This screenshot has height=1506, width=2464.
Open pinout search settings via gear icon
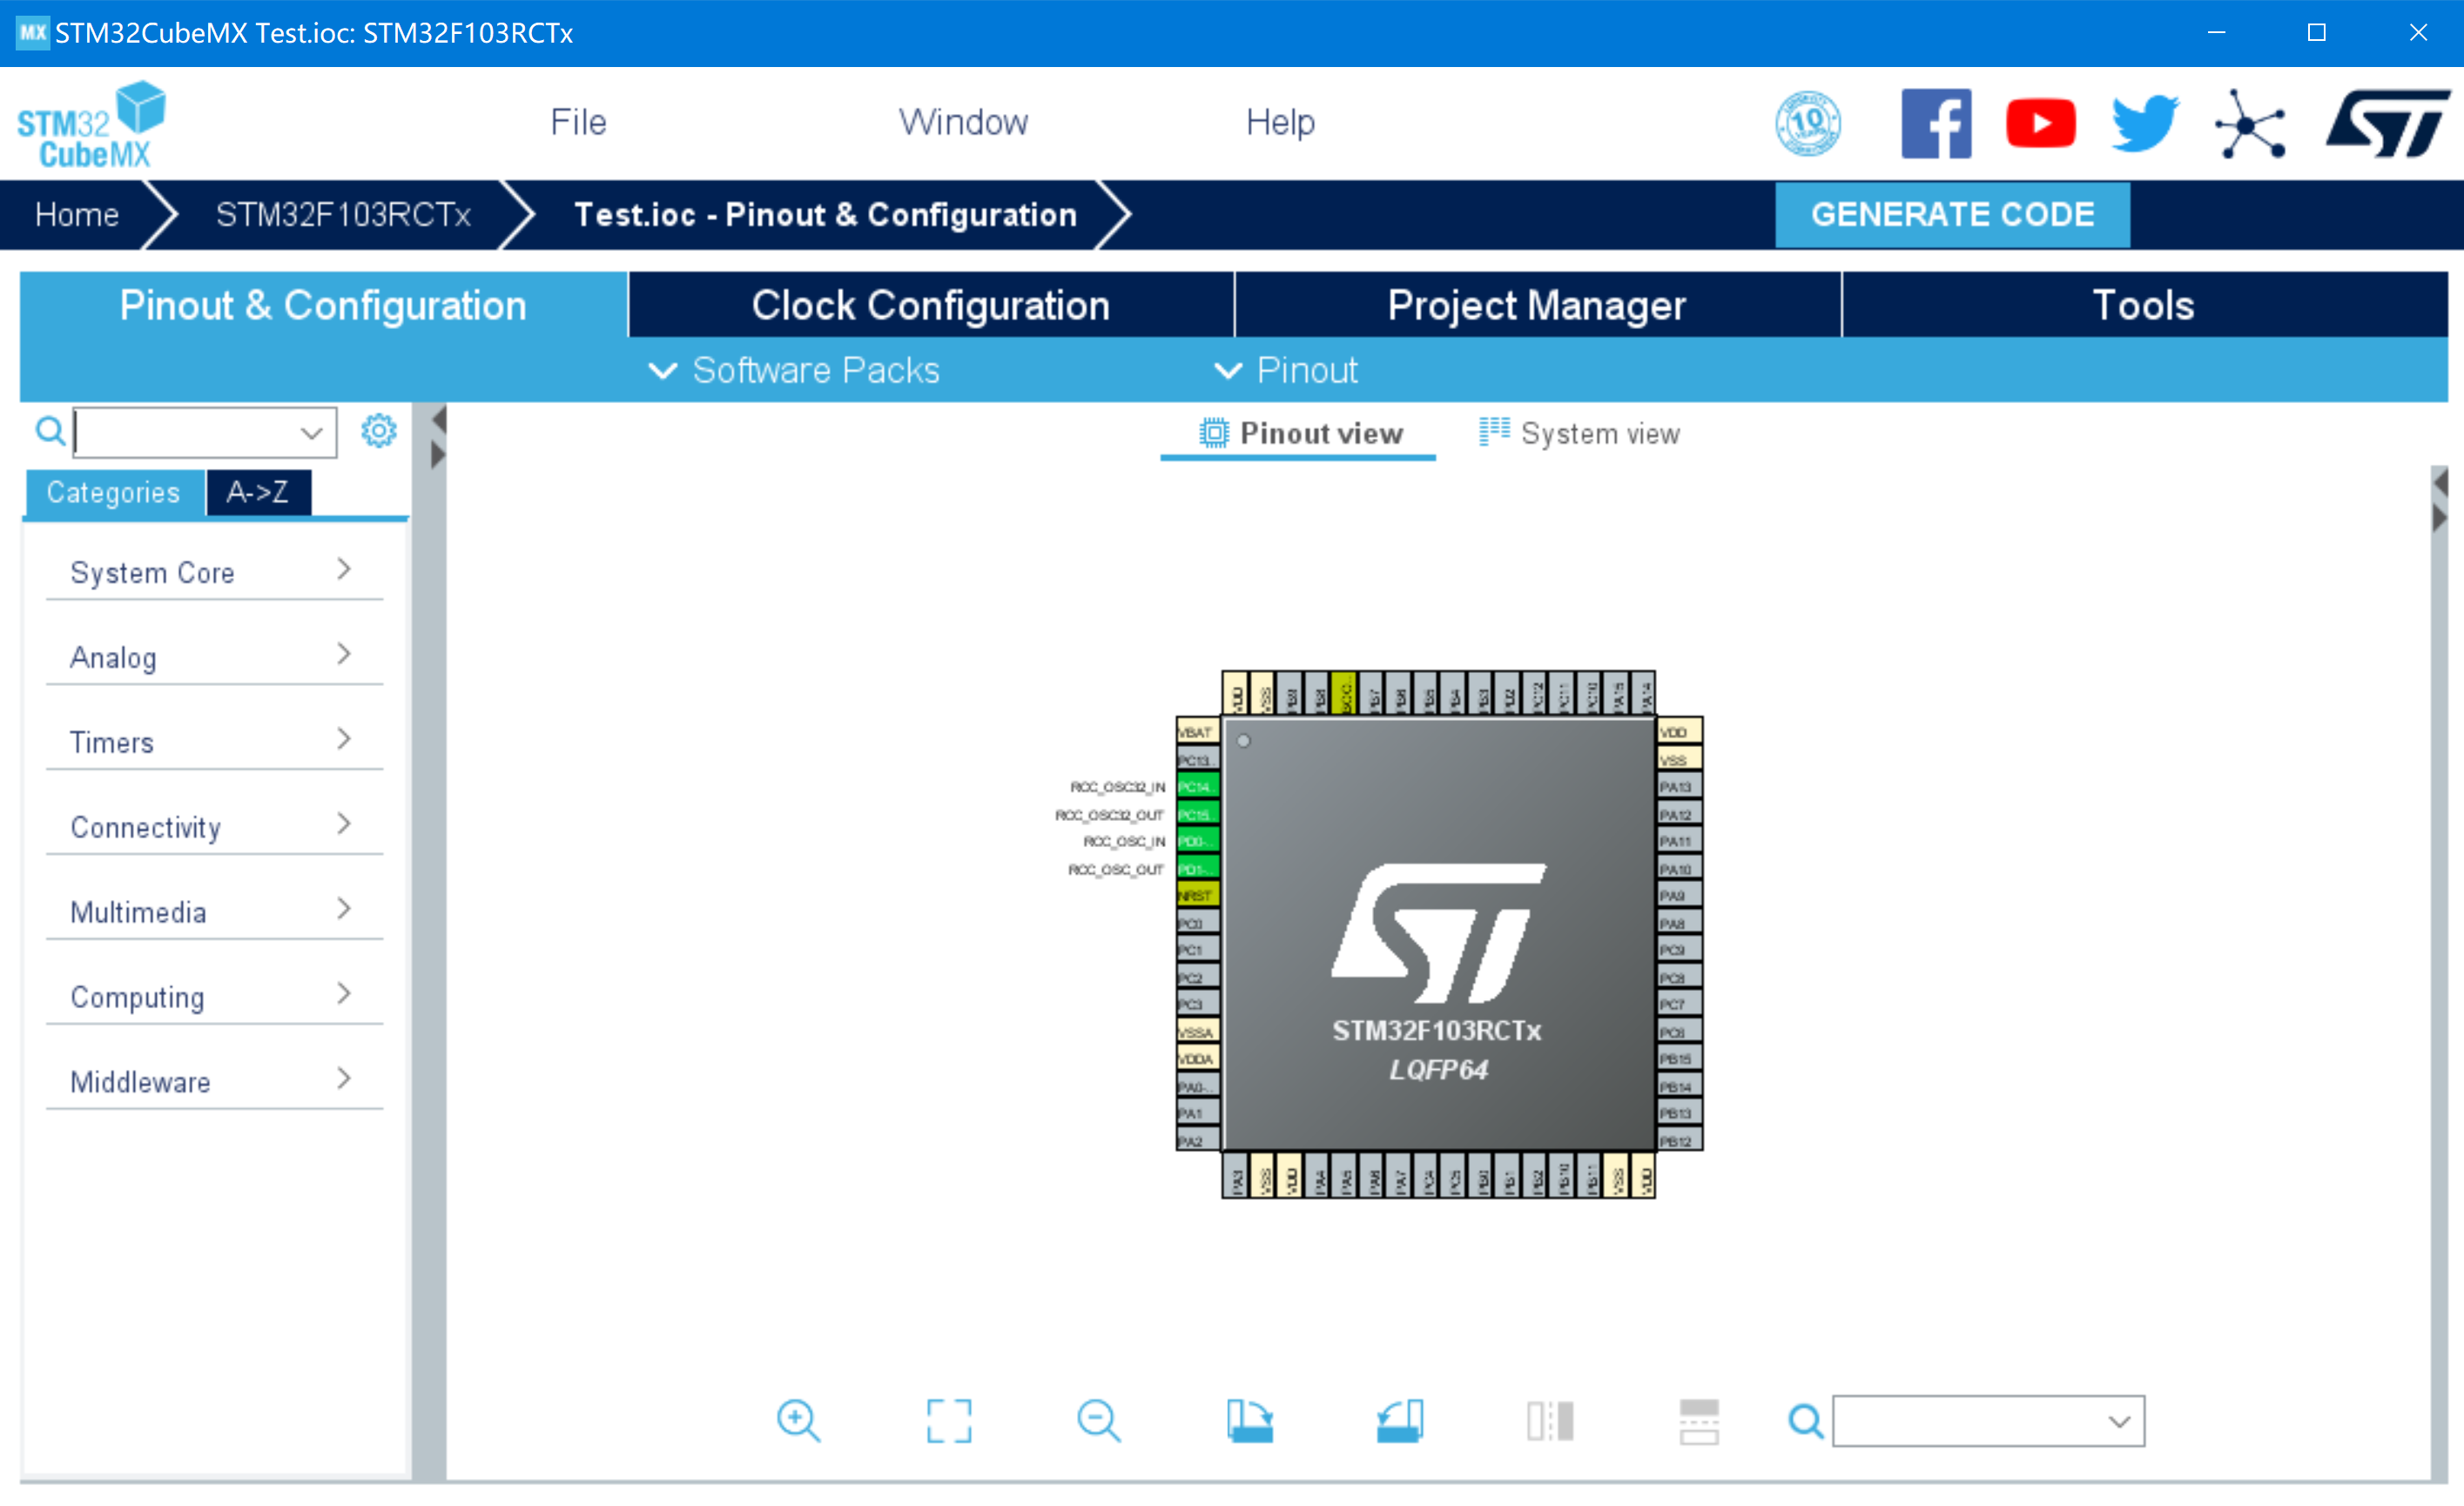point(378,431)
